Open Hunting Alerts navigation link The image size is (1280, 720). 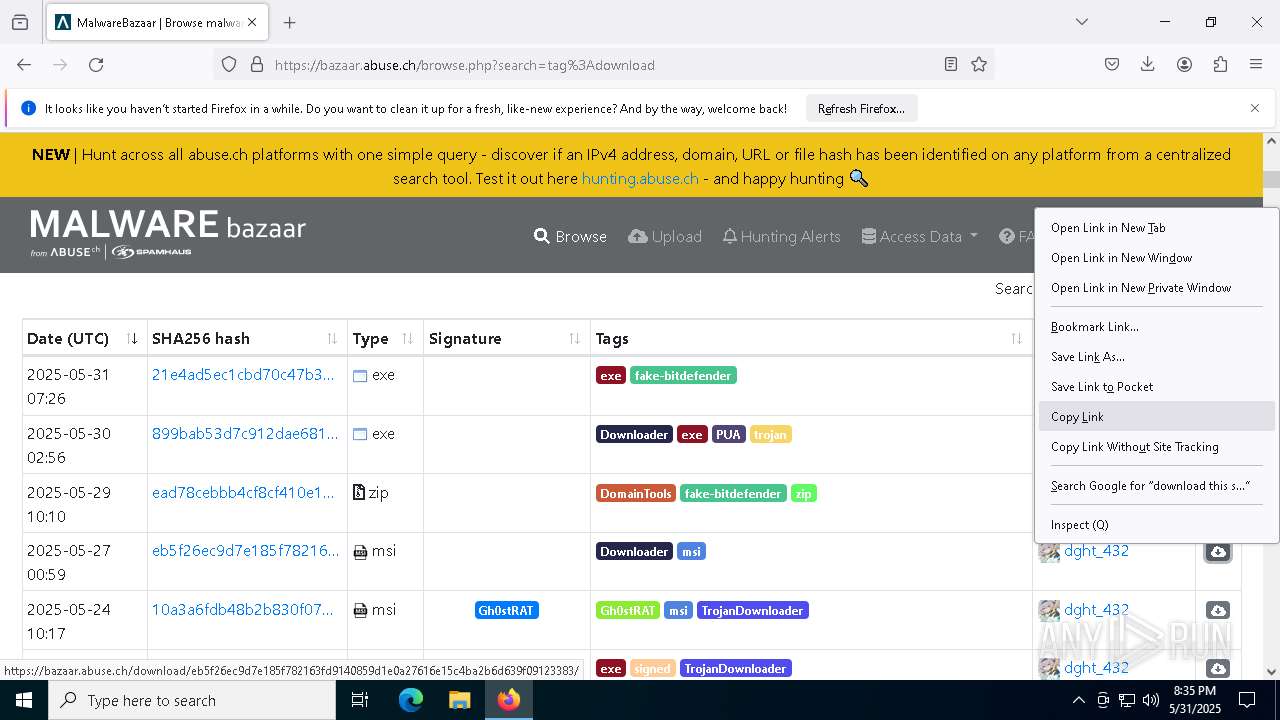(x=782, y=236)
